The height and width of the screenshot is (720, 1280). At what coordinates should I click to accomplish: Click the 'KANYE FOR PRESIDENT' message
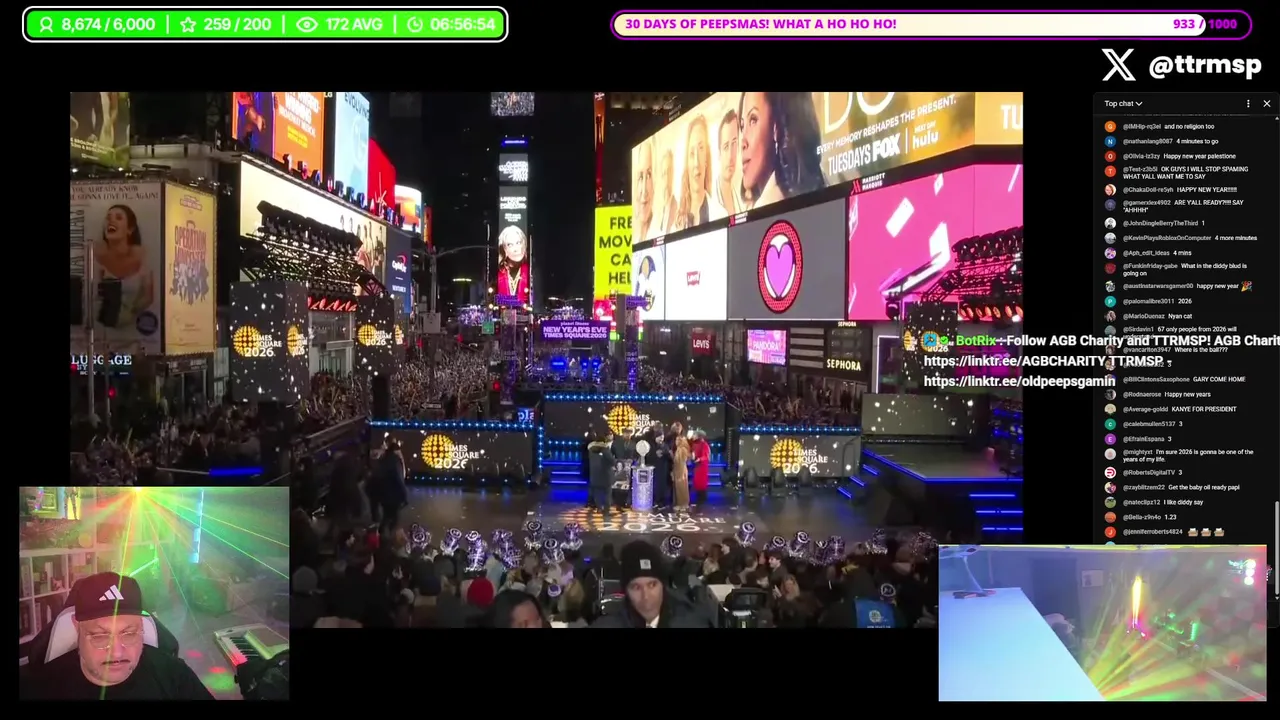tap(1206, 409)
